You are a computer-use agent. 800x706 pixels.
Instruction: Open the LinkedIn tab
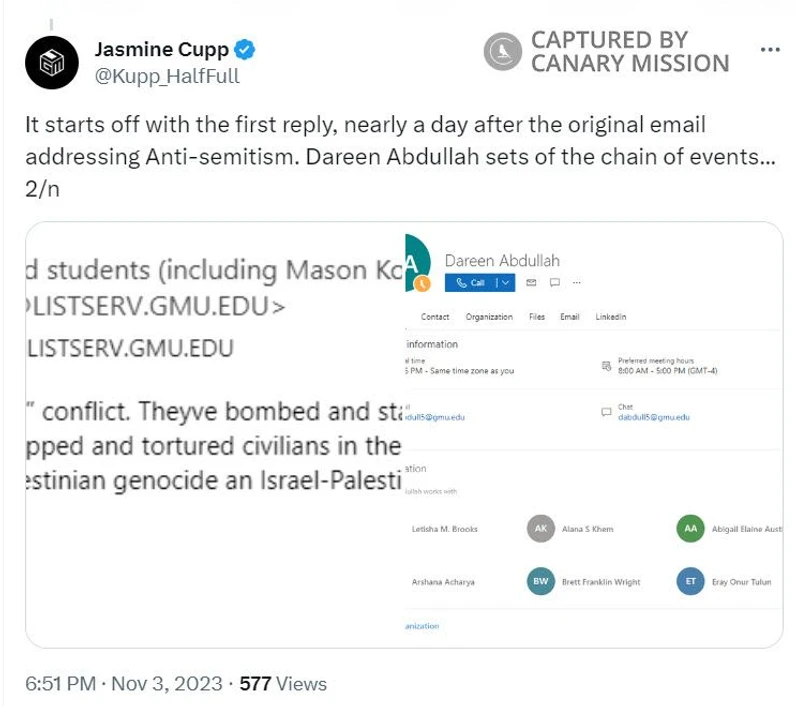click(x=611, y=317)
